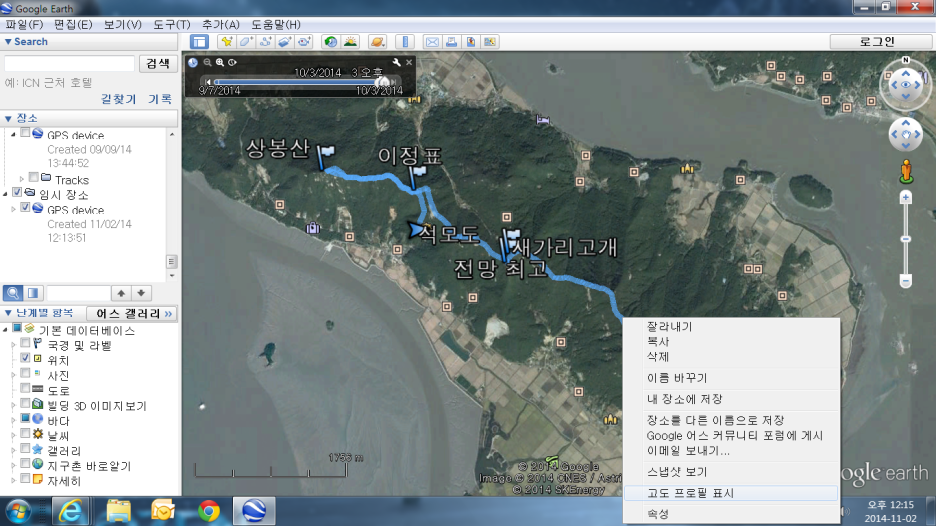Expand the 빌딩 3D 이미지보기 layer node
The width and height of the screenshot is (936, 526).
[13, 405]
